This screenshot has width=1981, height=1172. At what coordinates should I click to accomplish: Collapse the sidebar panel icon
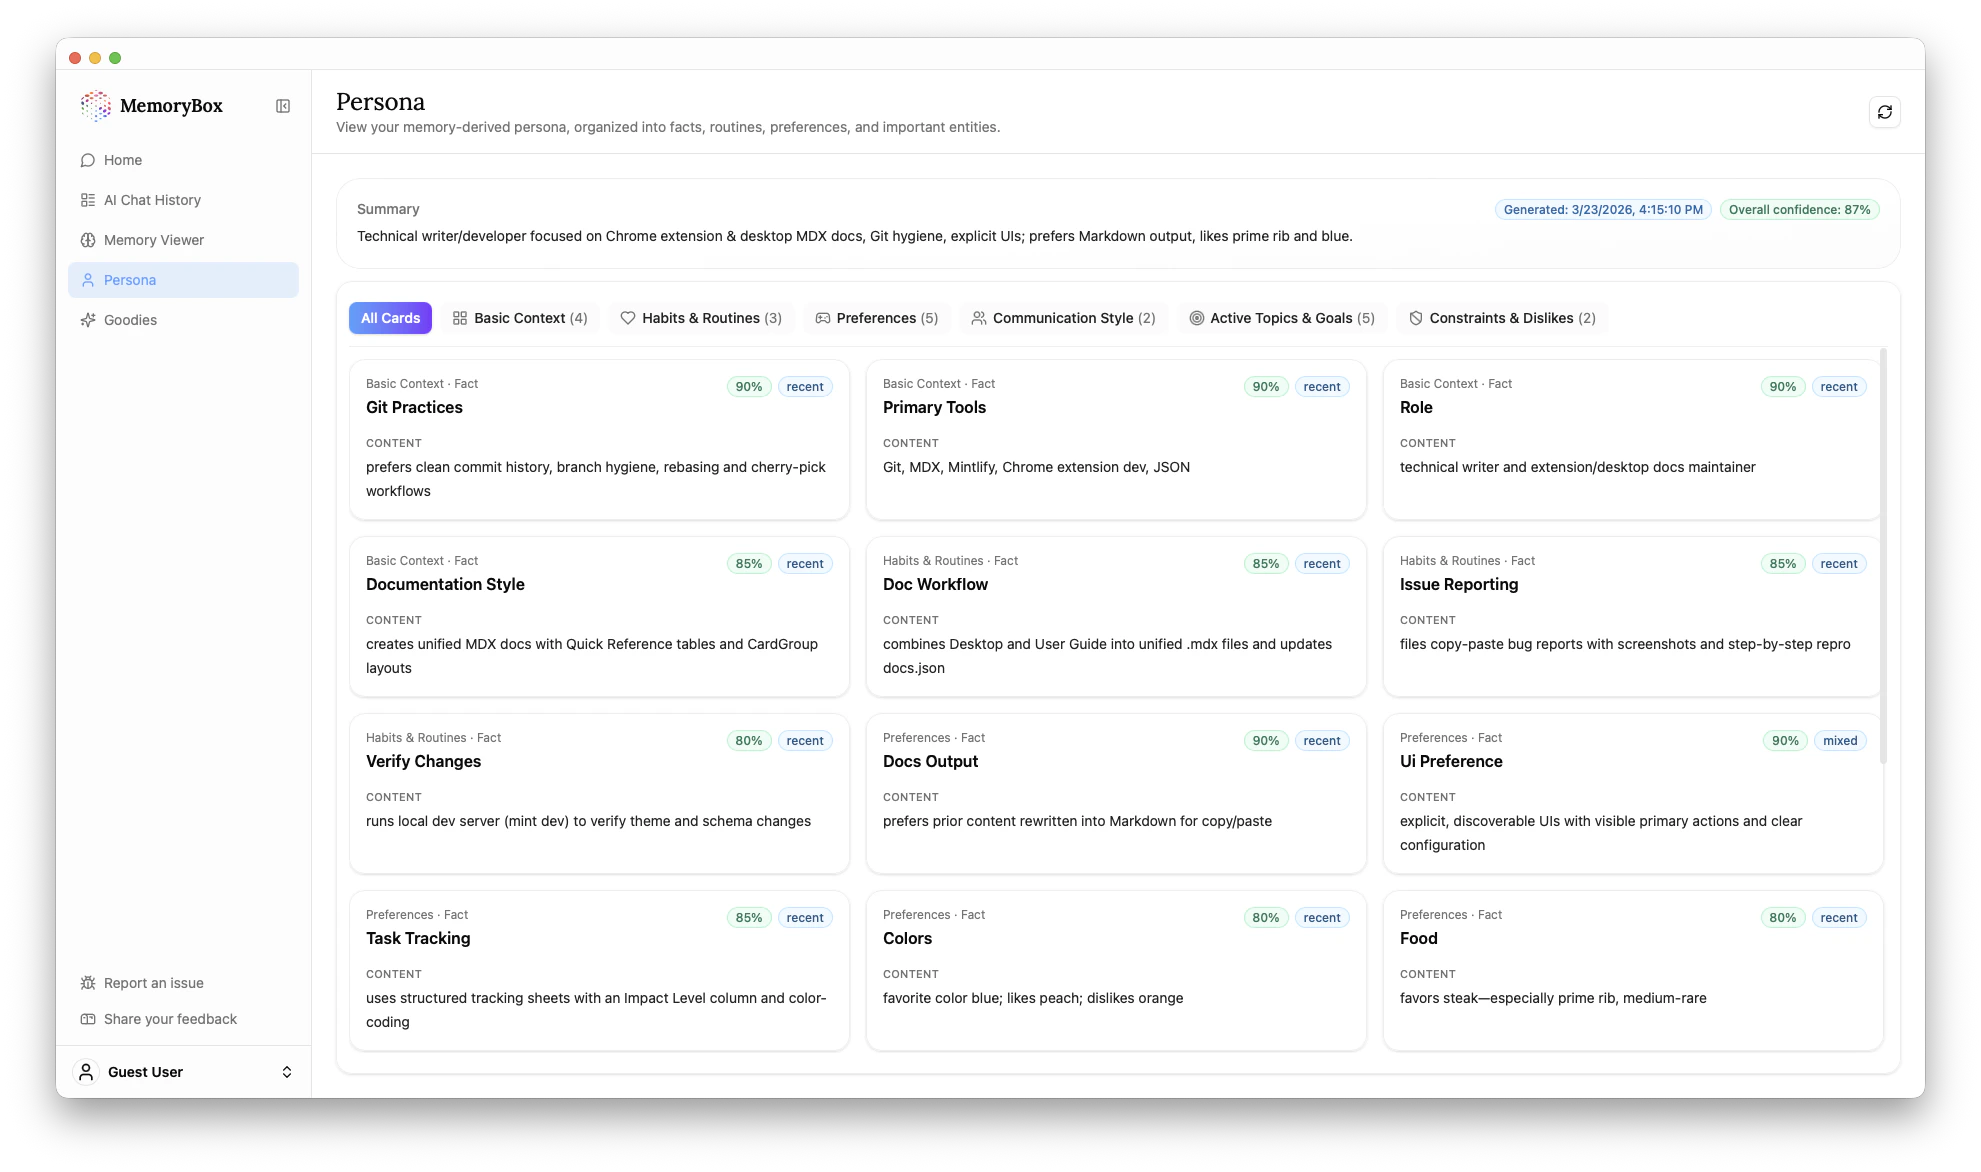(283, 106)
